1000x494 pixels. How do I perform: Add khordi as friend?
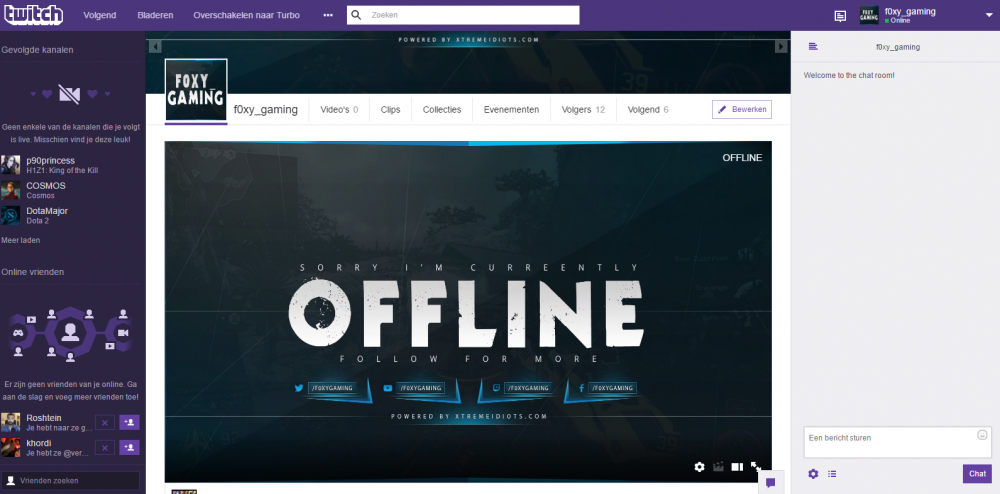(x=129, y=447)
